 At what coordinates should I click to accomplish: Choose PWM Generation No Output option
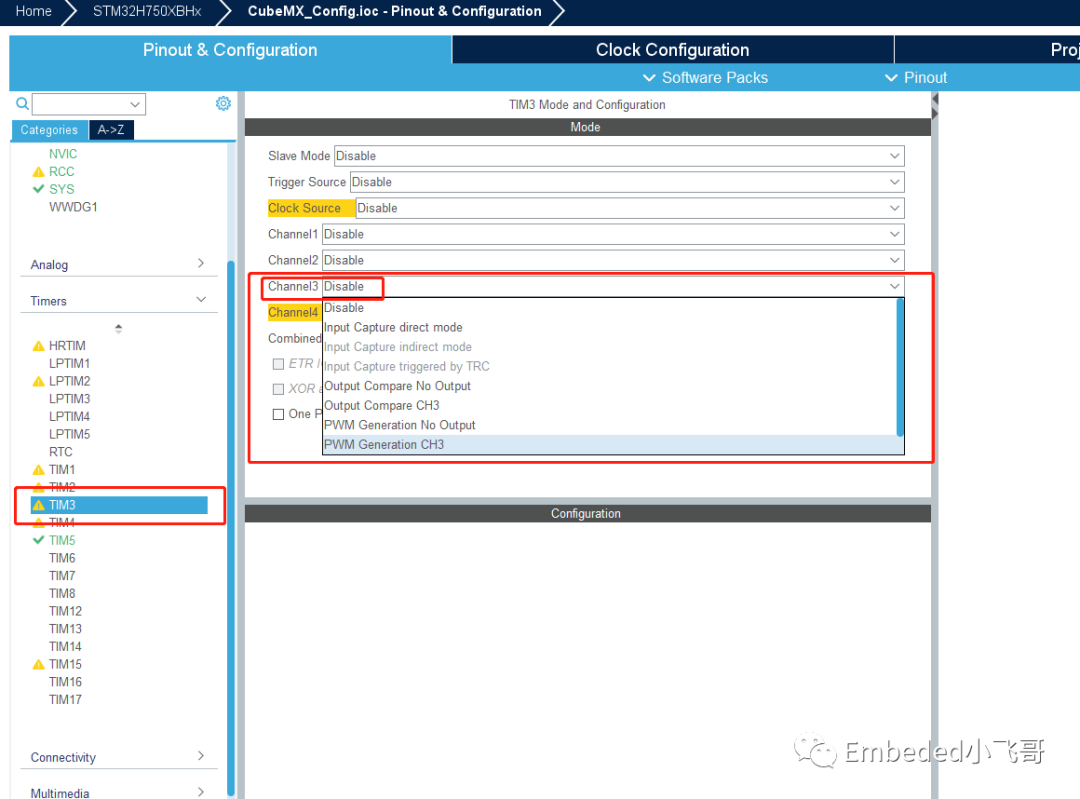click(x=610, y=426)
